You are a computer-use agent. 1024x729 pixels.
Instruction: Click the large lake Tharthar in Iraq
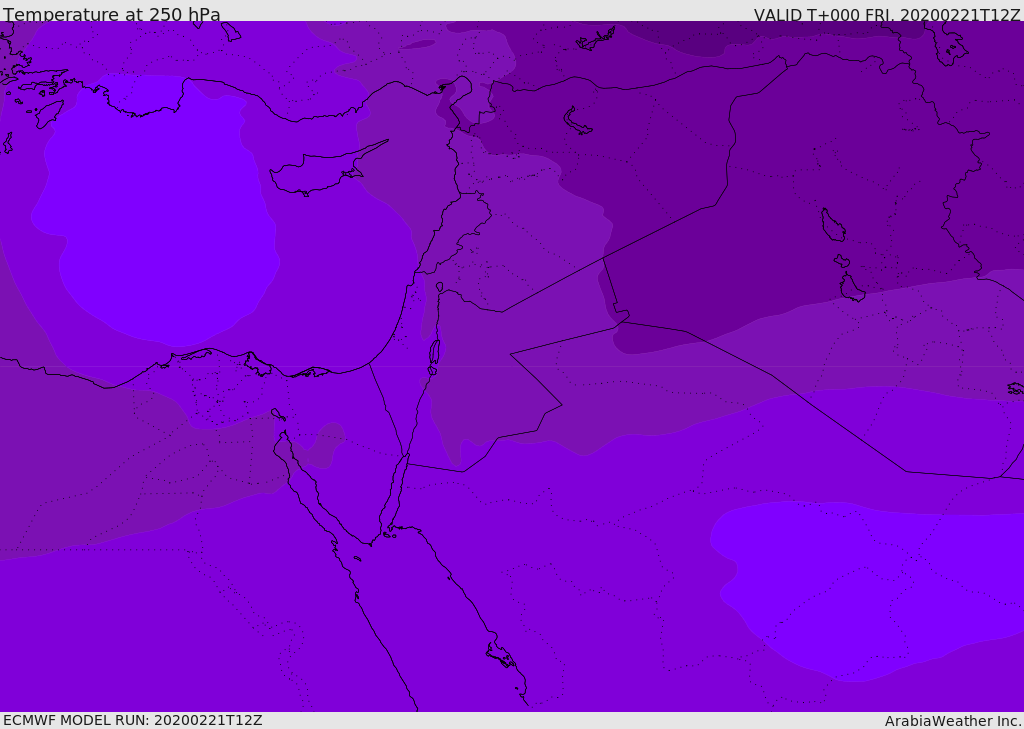coord(832,226)
